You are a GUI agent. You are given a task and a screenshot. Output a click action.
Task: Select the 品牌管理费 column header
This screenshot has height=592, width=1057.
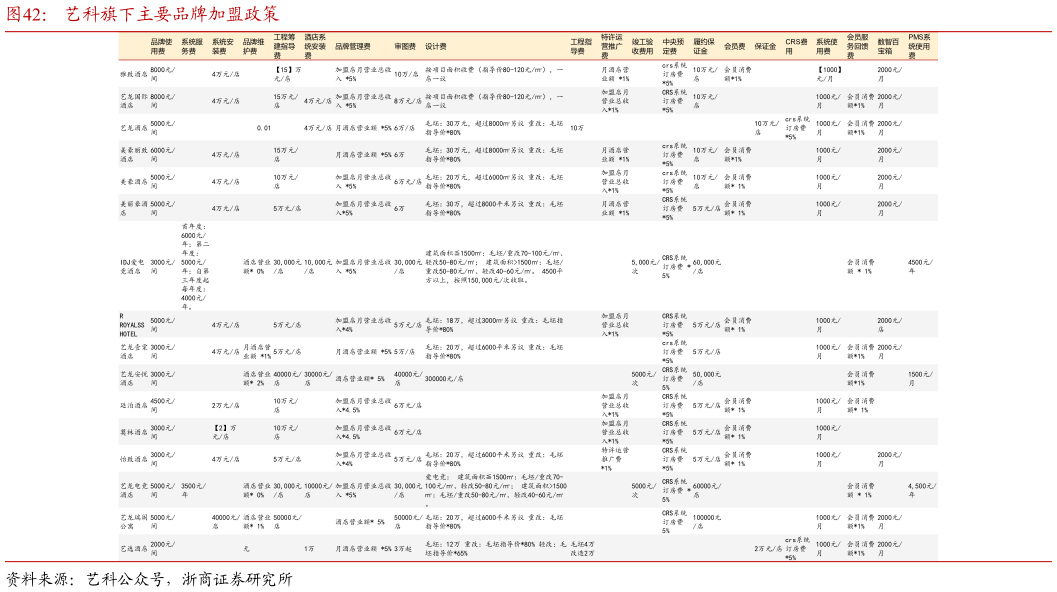coord(353,46)
